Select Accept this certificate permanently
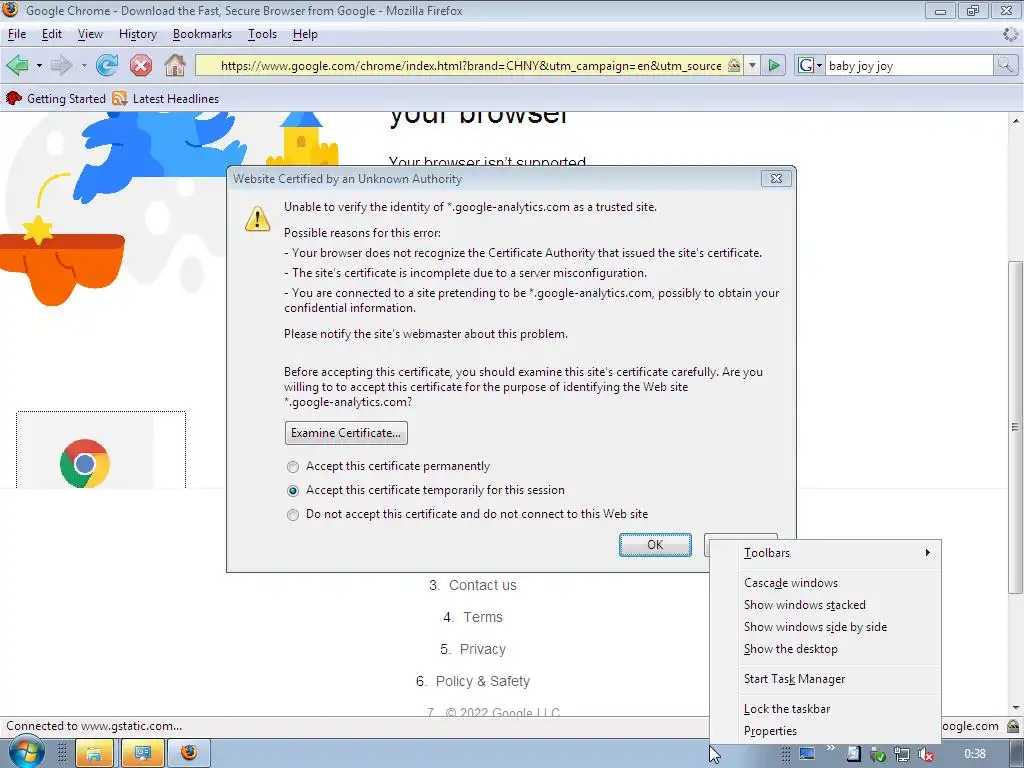This screenshot has width=1024, height=768. click(x=388, y=466)
